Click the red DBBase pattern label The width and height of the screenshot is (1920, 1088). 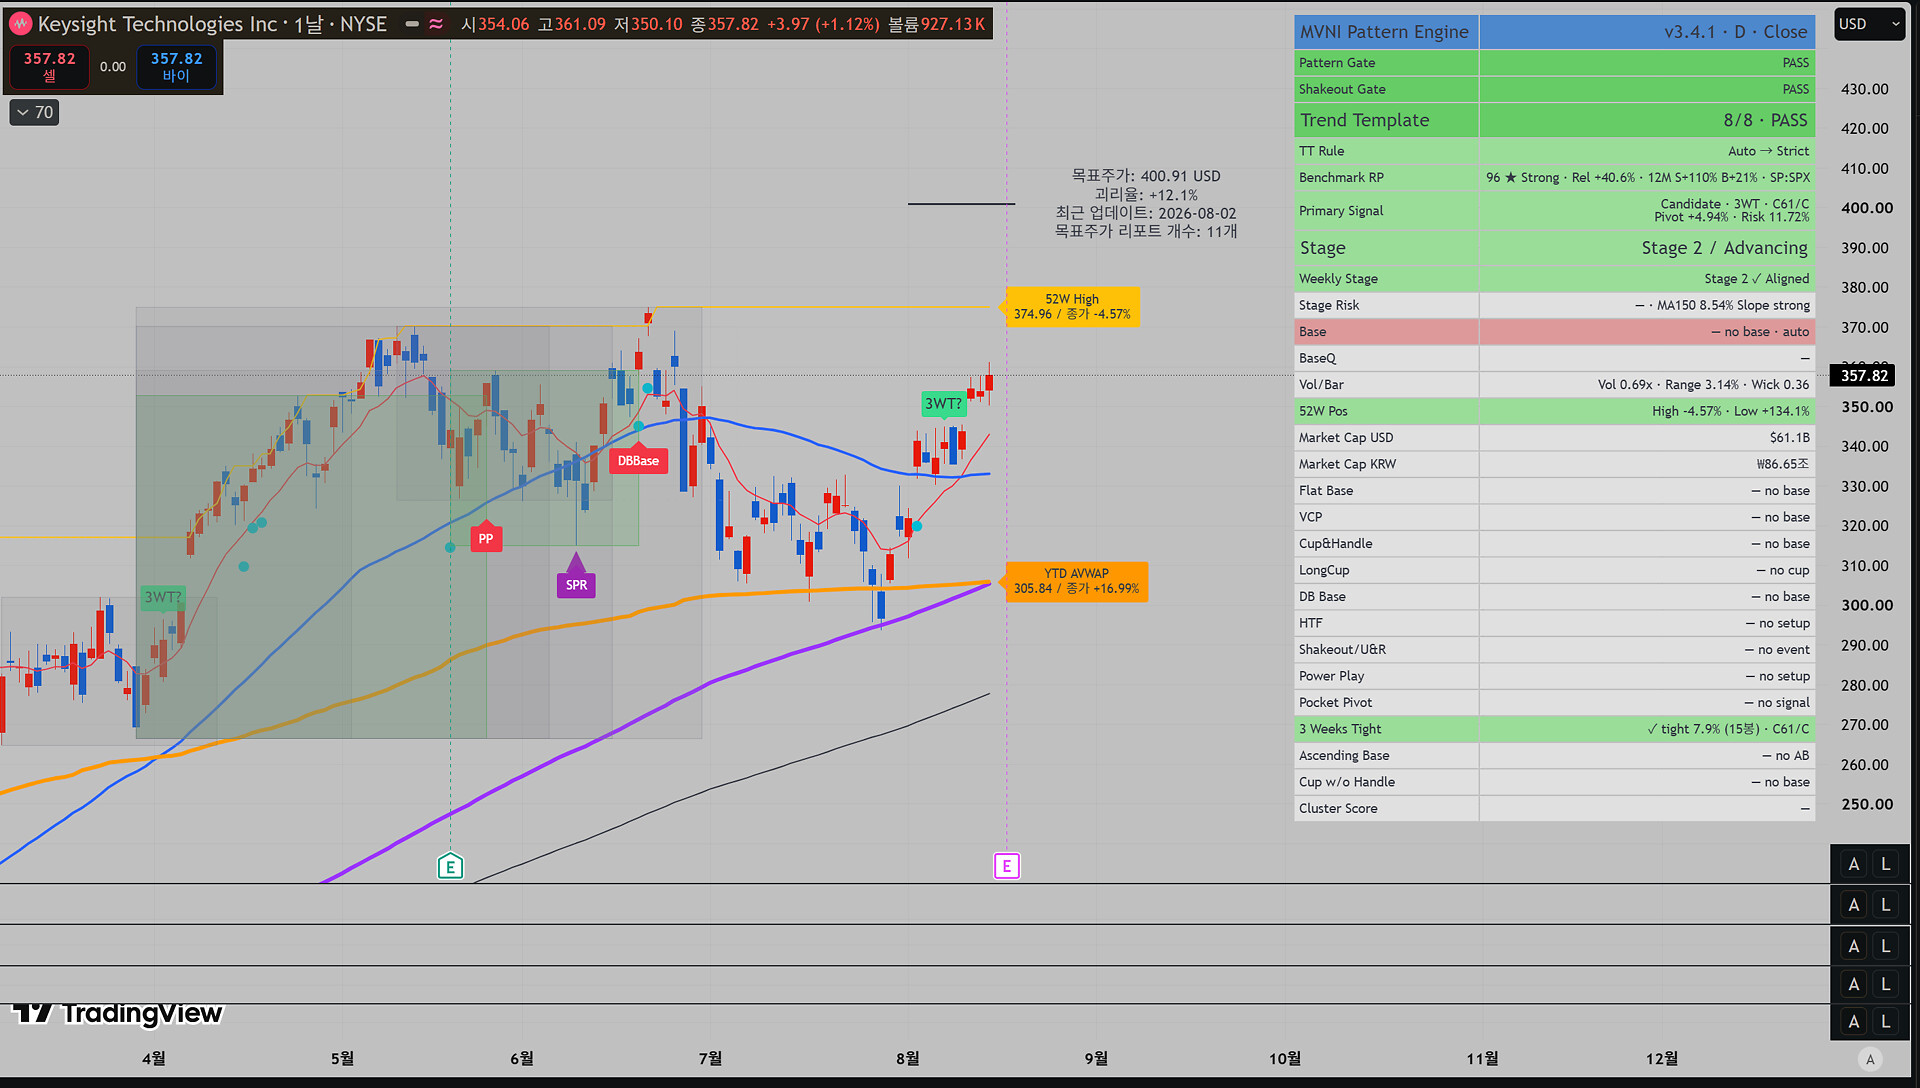pyautogui.click(x=638, y=459)
